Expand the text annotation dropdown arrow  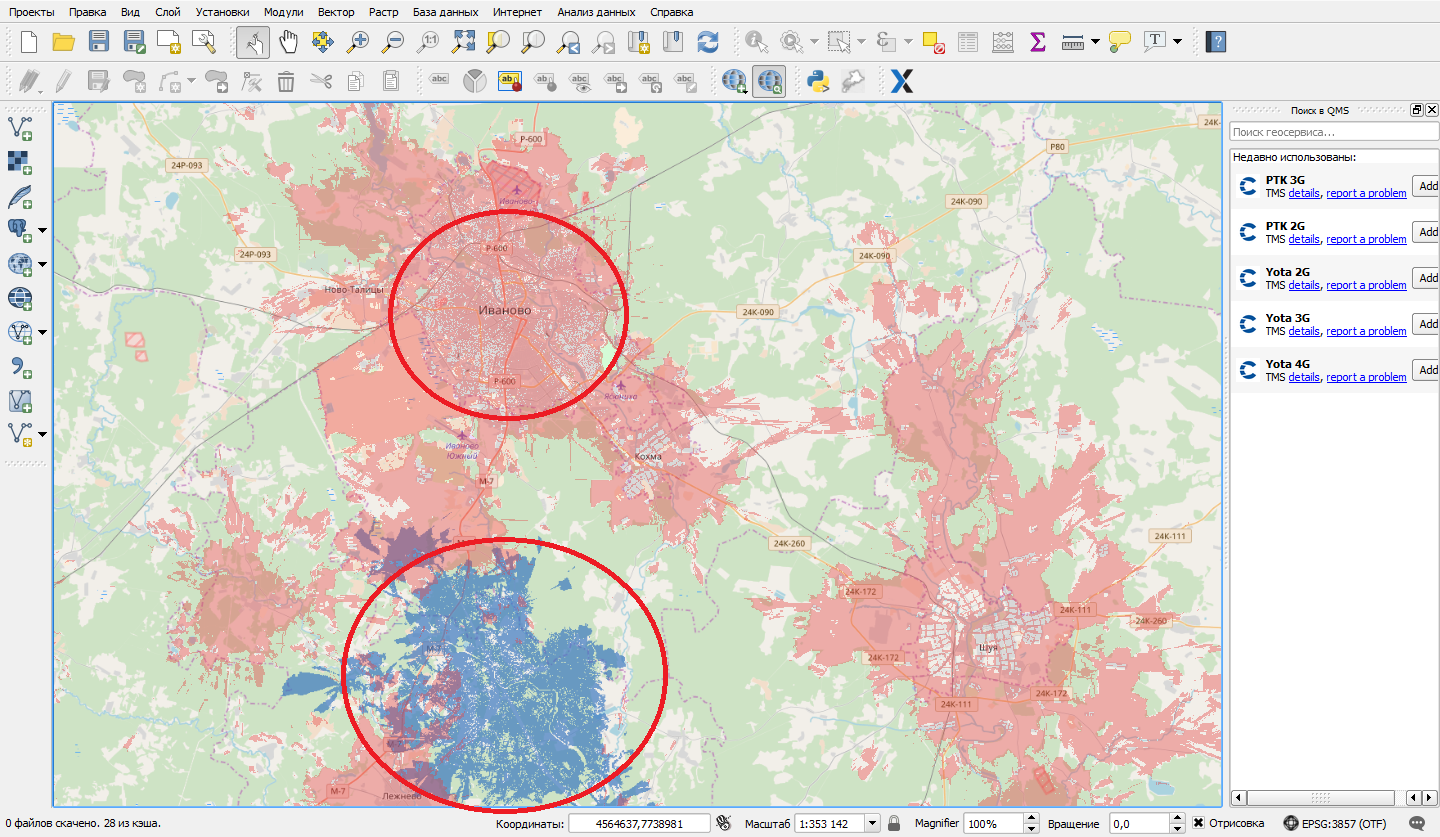[1177, 42]
